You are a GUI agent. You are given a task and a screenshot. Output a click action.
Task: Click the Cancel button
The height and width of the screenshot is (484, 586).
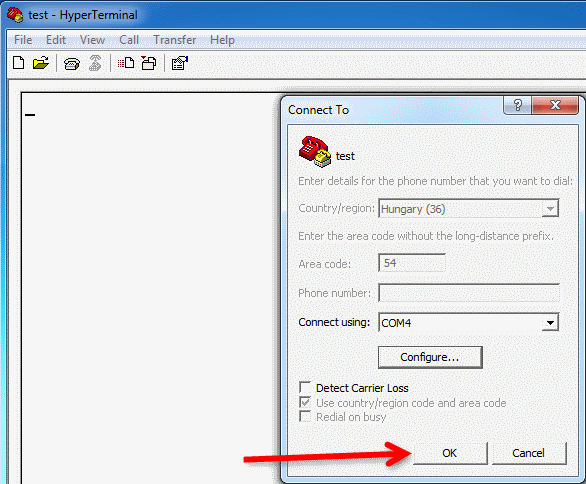pyautogui.click(x=529, y=453)
